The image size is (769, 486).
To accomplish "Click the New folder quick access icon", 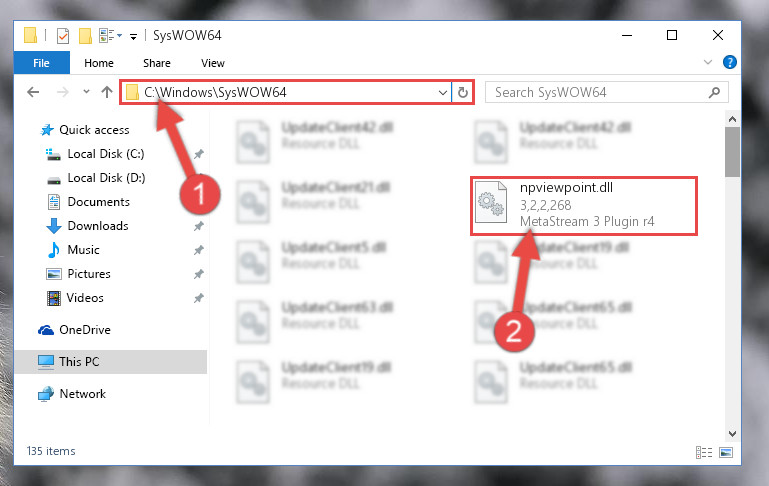I will coord(85,36).
